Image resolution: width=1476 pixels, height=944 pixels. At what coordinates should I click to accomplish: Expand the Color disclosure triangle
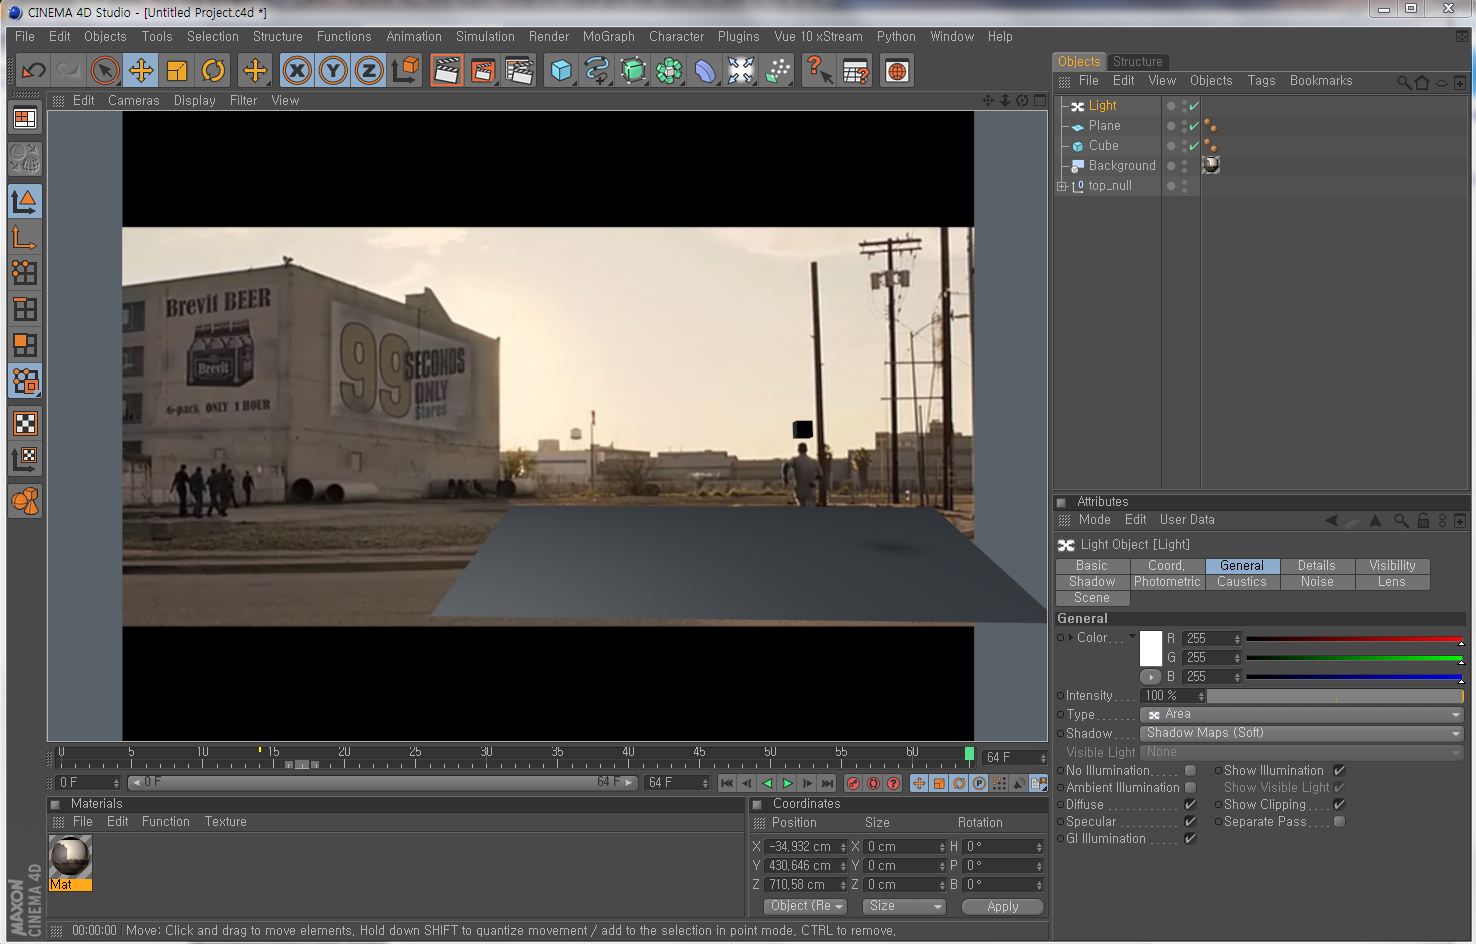point(1070,638)
